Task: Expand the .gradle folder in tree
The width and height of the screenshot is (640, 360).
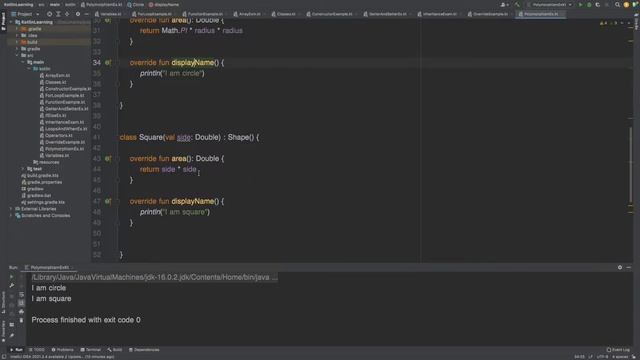Action: click(x=17, y=29)
